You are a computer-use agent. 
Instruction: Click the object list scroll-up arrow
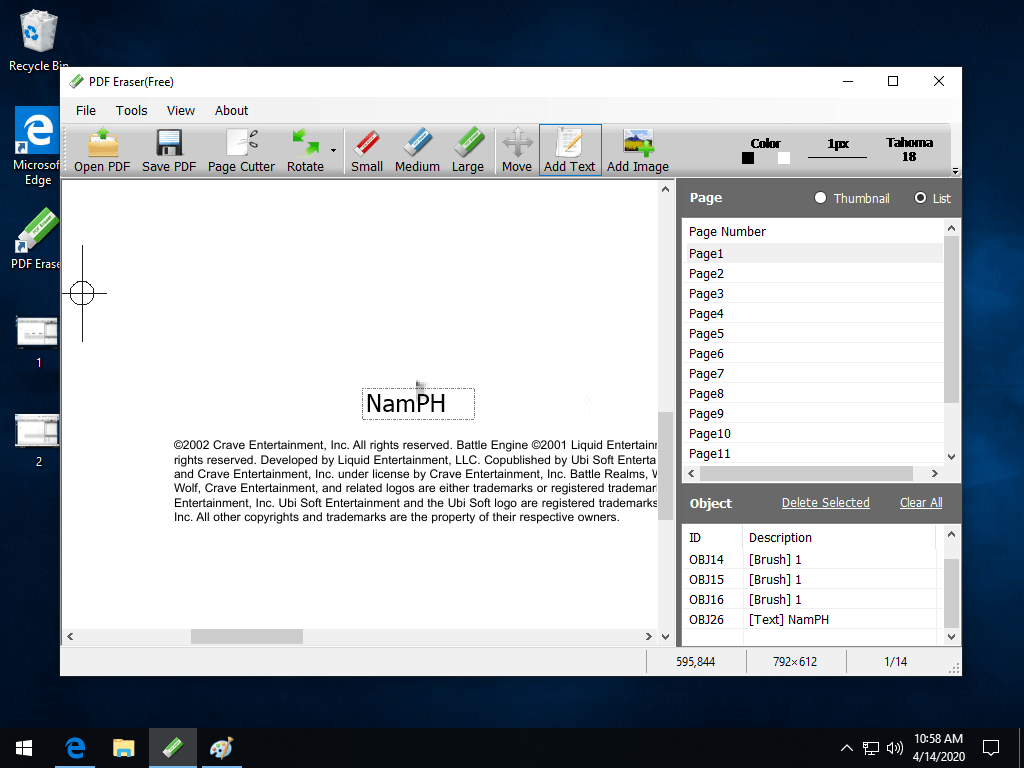coord(951,534)
